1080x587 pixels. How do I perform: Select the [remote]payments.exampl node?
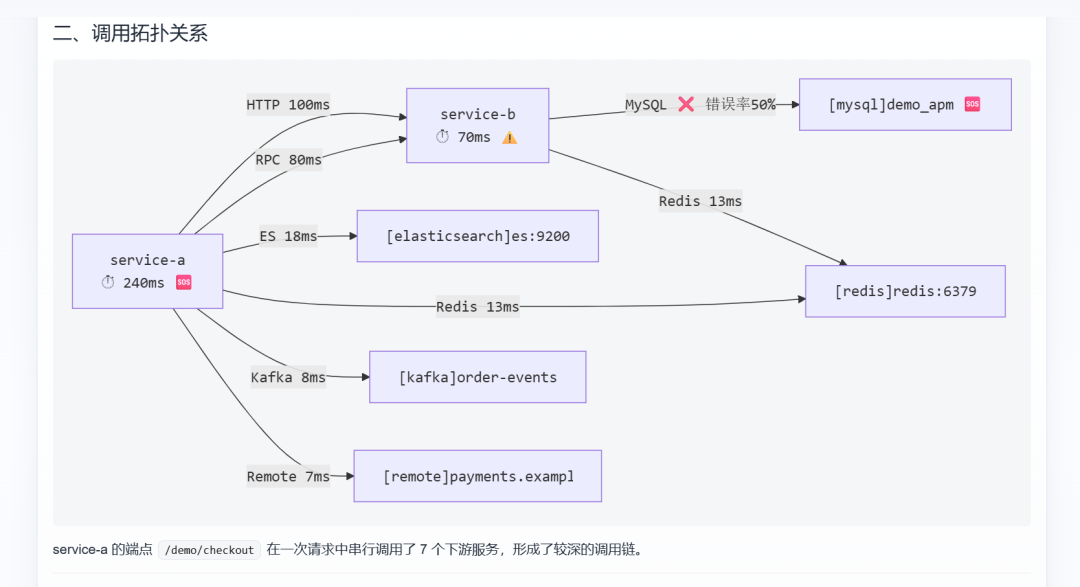(x=477, y=476)
